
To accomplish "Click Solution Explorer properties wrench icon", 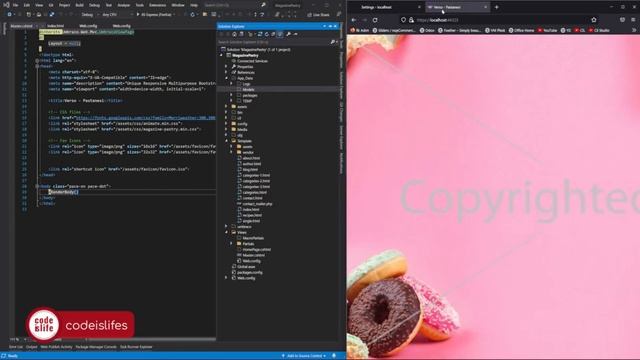I will 288,34.
